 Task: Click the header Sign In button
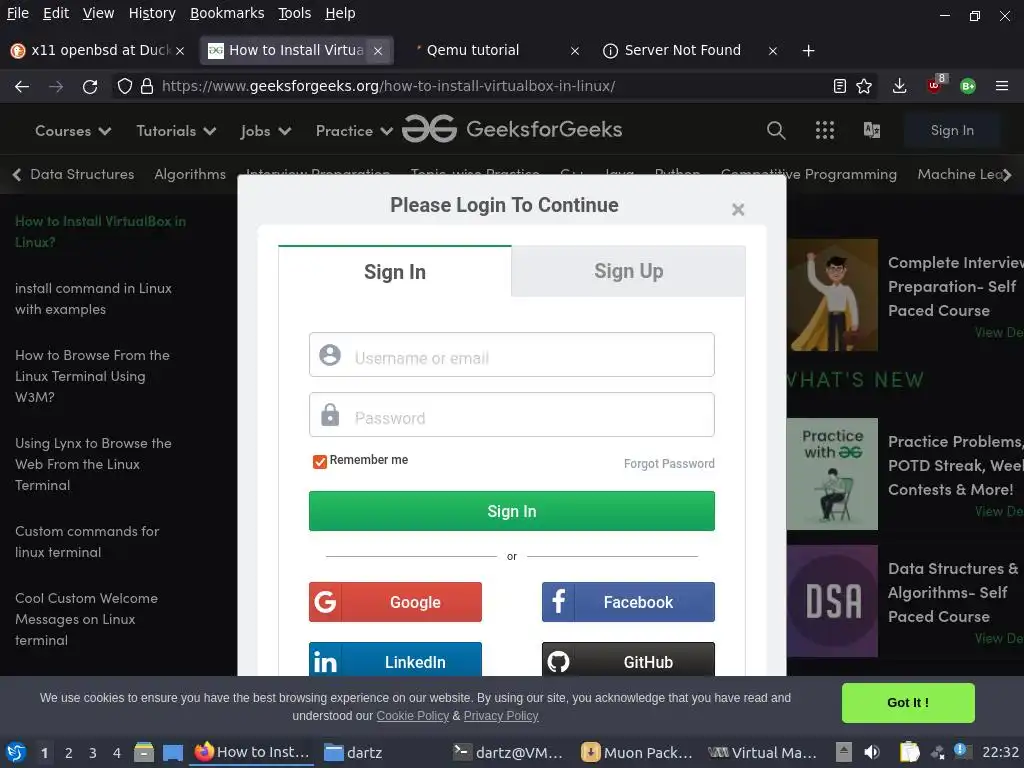(x=952, y=131)
